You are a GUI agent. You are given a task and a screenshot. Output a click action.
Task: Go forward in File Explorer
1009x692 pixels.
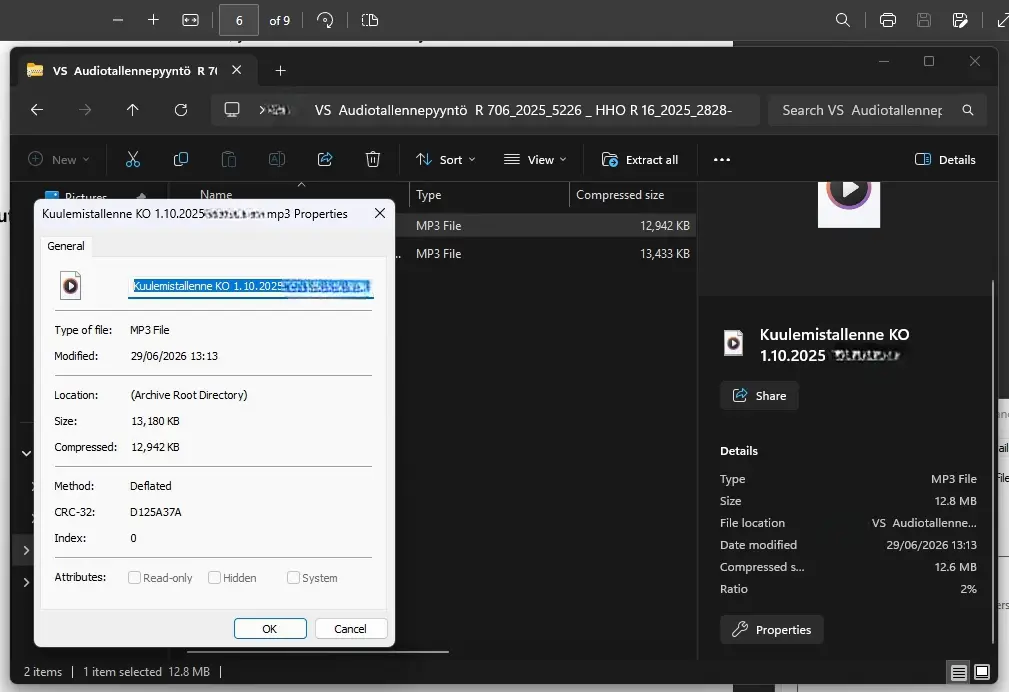(85, 110)
